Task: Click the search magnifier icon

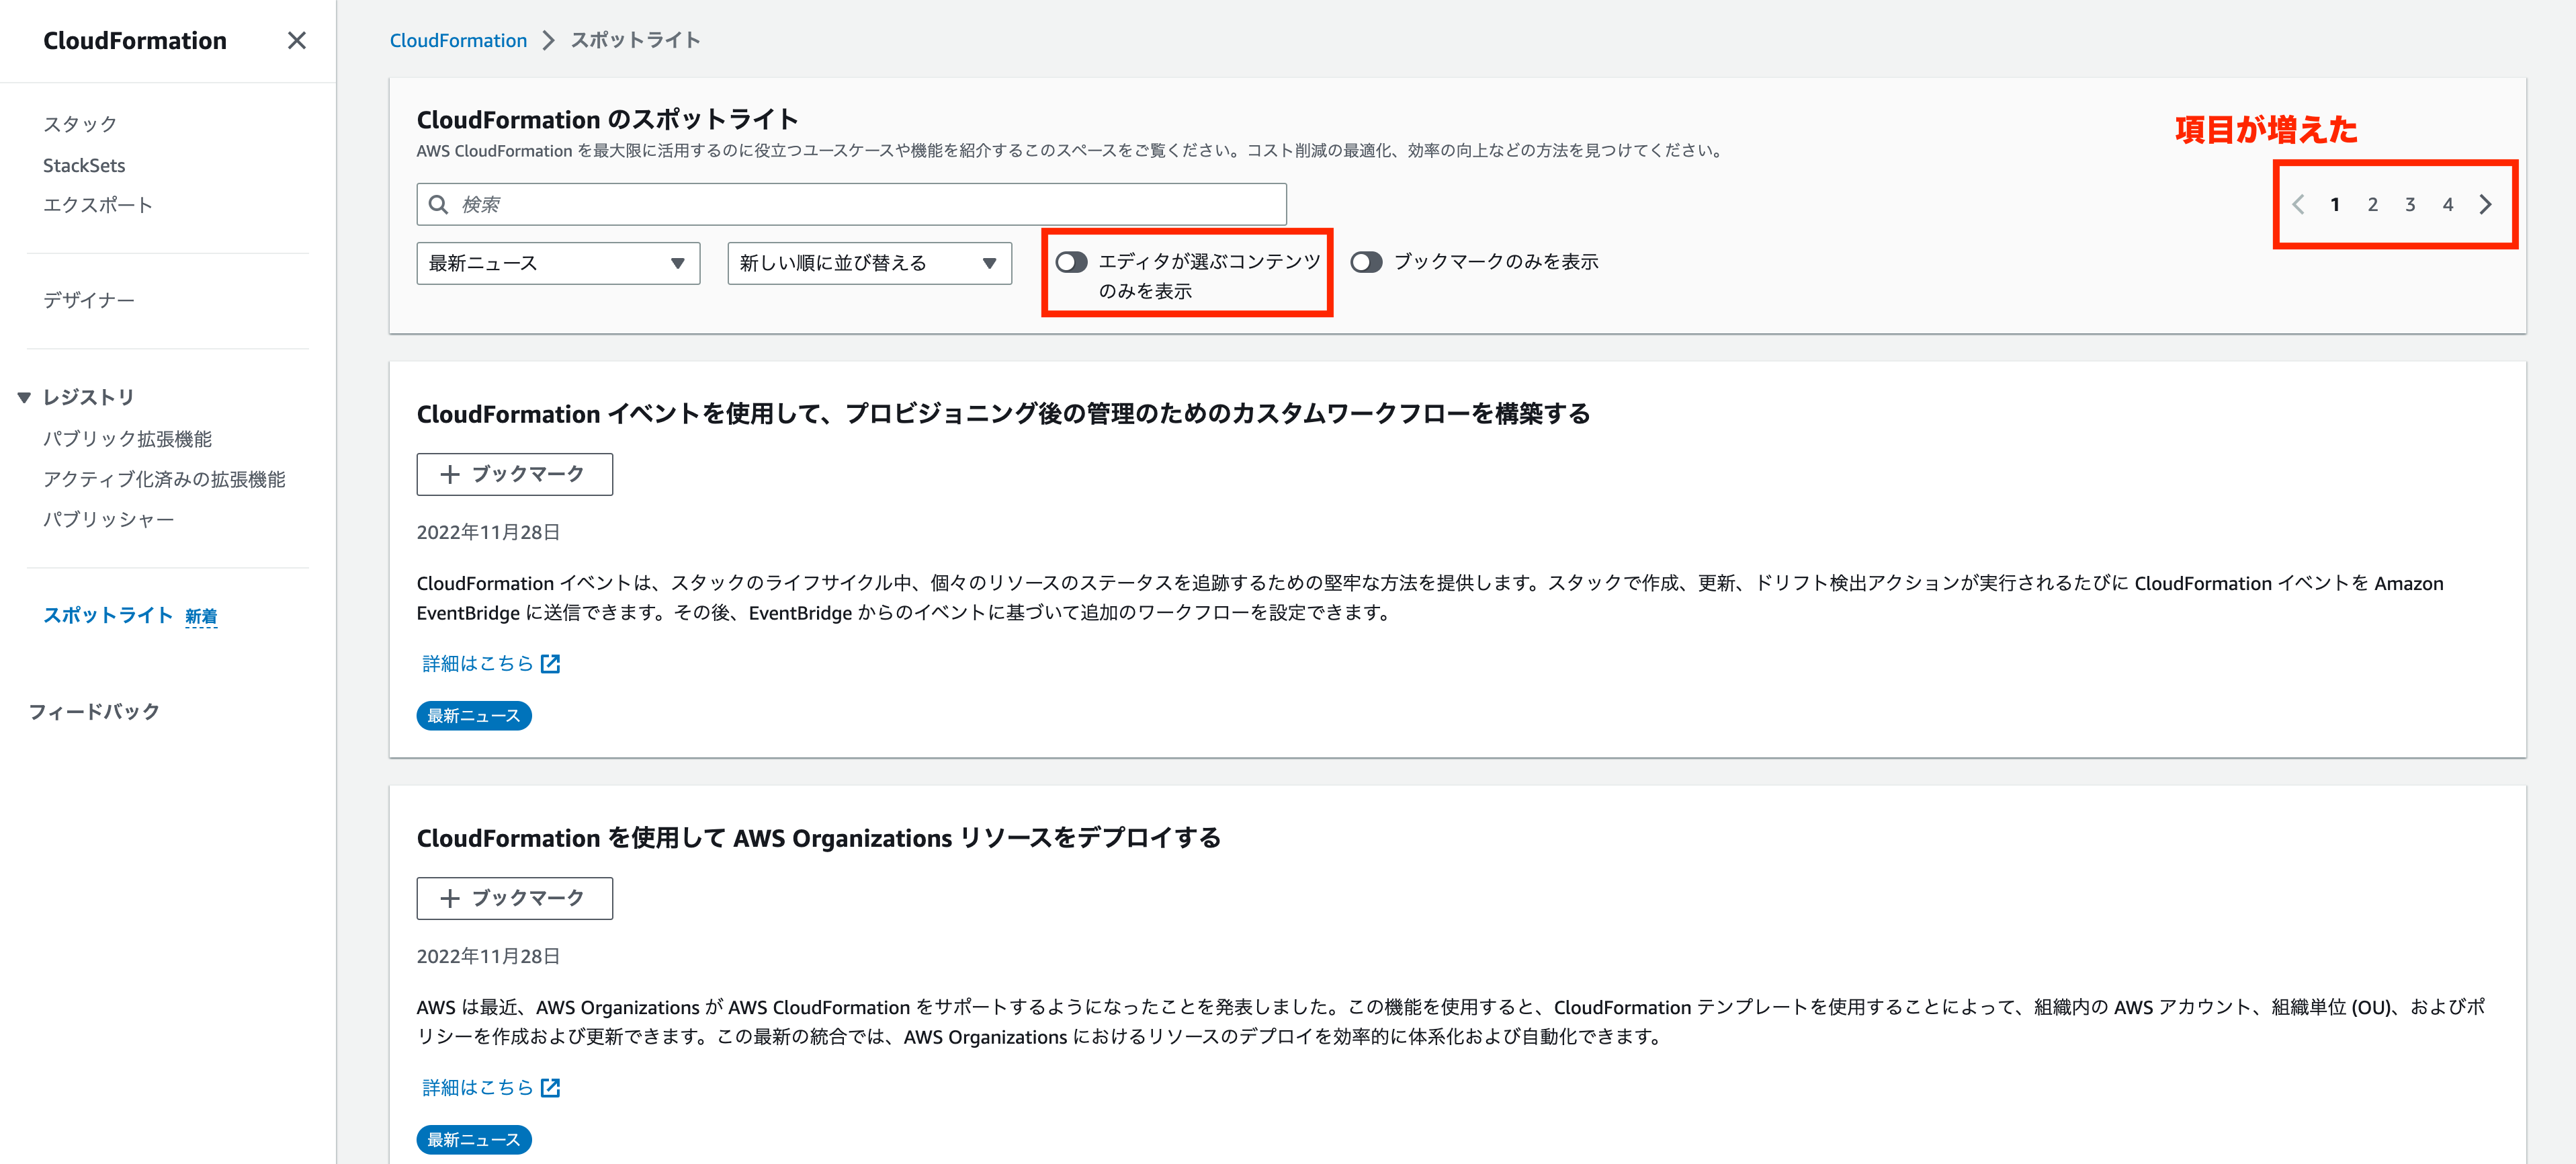Action: 438,205
